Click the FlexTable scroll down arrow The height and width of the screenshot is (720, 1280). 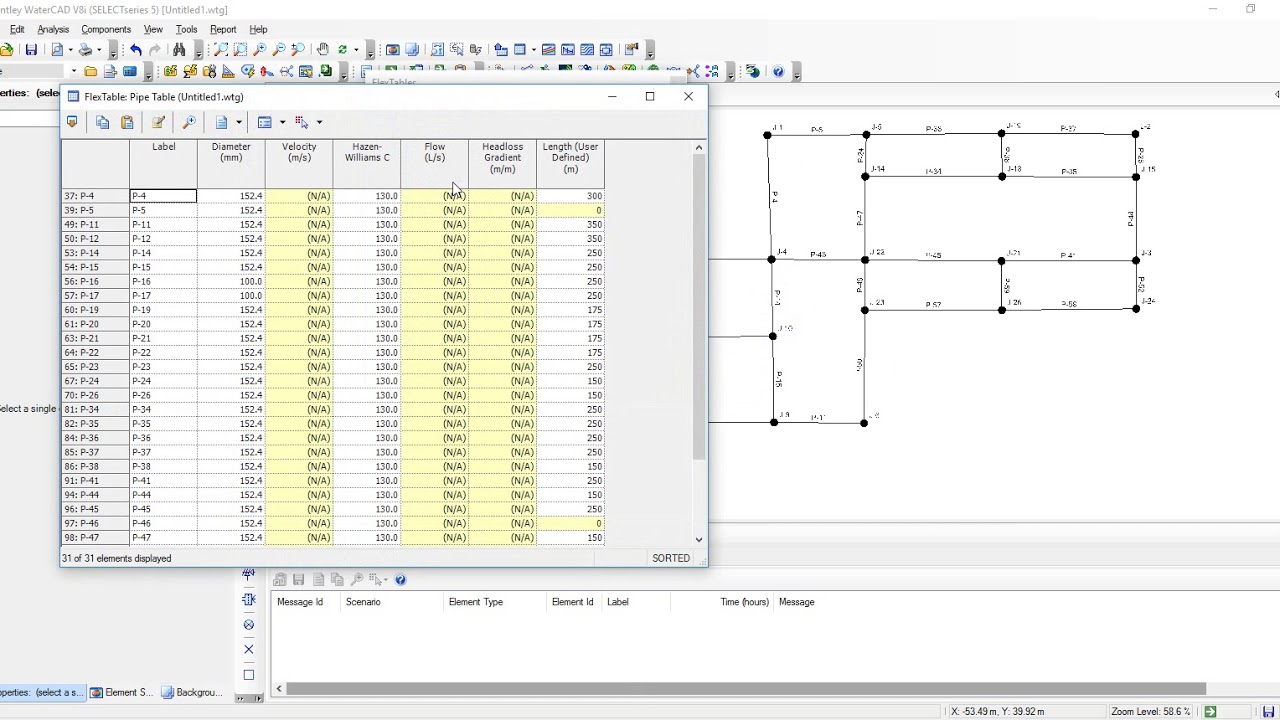(x=699, y=539)
